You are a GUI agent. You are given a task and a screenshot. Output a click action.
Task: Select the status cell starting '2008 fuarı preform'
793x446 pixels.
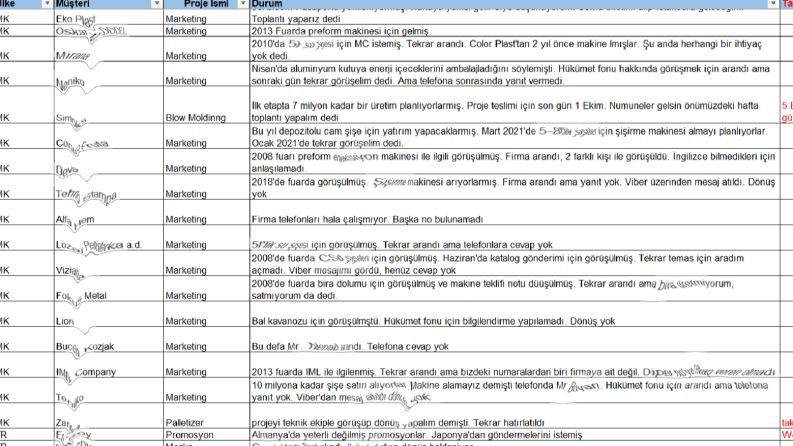(515, 162)
